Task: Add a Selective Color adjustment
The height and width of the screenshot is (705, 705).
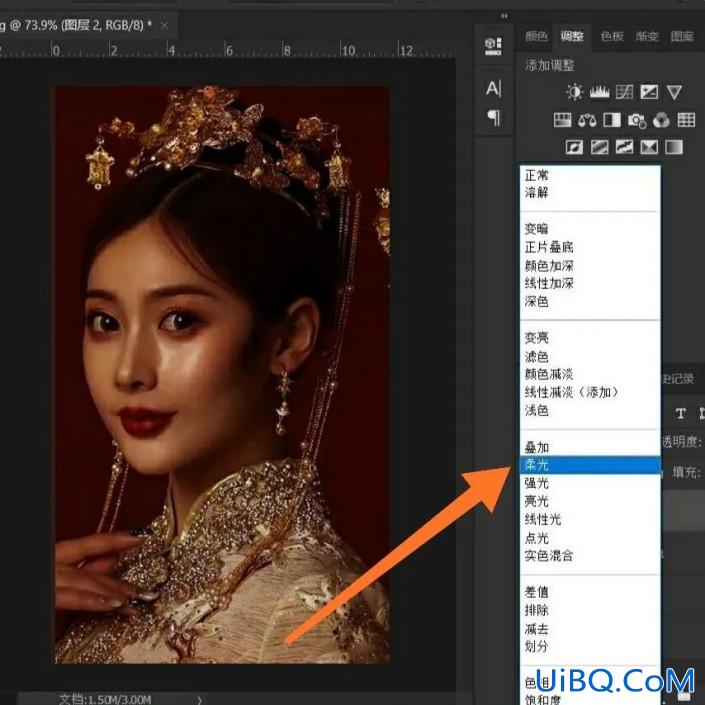Action: [x=649, y=147]
